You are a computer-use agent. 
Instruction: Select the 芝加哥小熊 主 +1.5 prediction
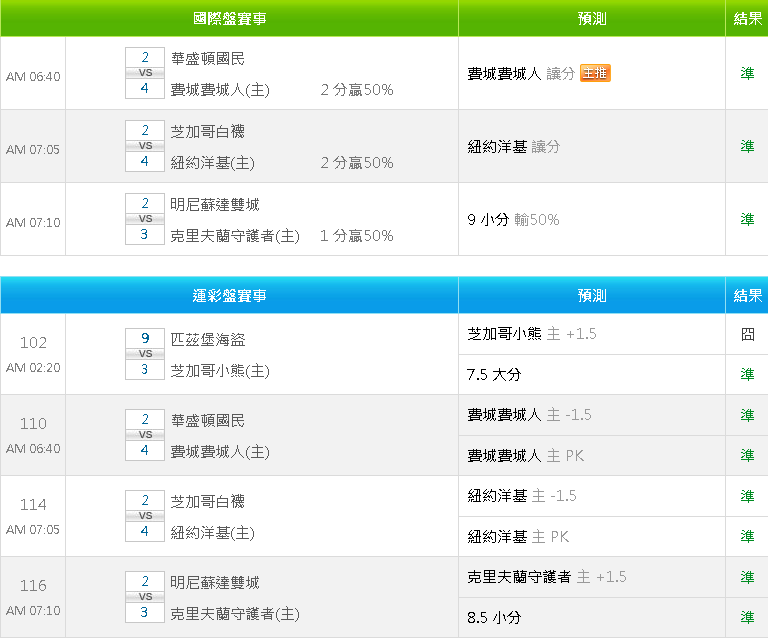pyautogui.click(x=531, y=334)
